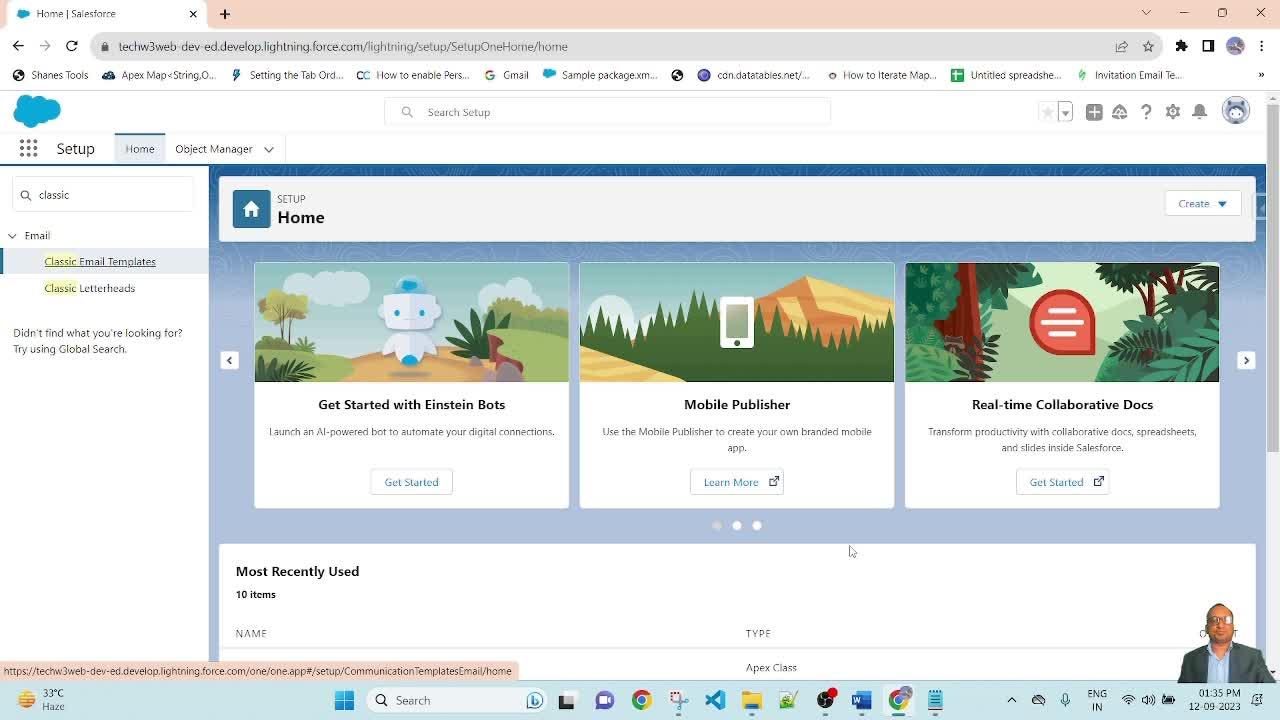
Task: Click the NAME column header
Action: coord(251,633)
